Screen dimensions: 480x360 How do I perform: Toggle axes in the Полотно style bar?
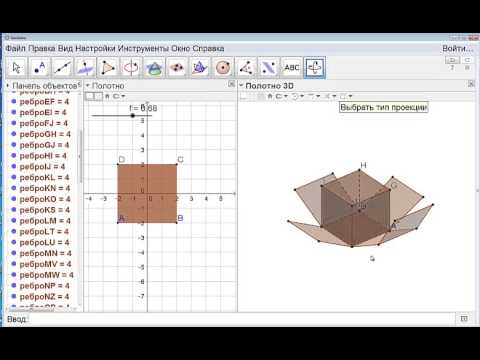tap(89, 97)
